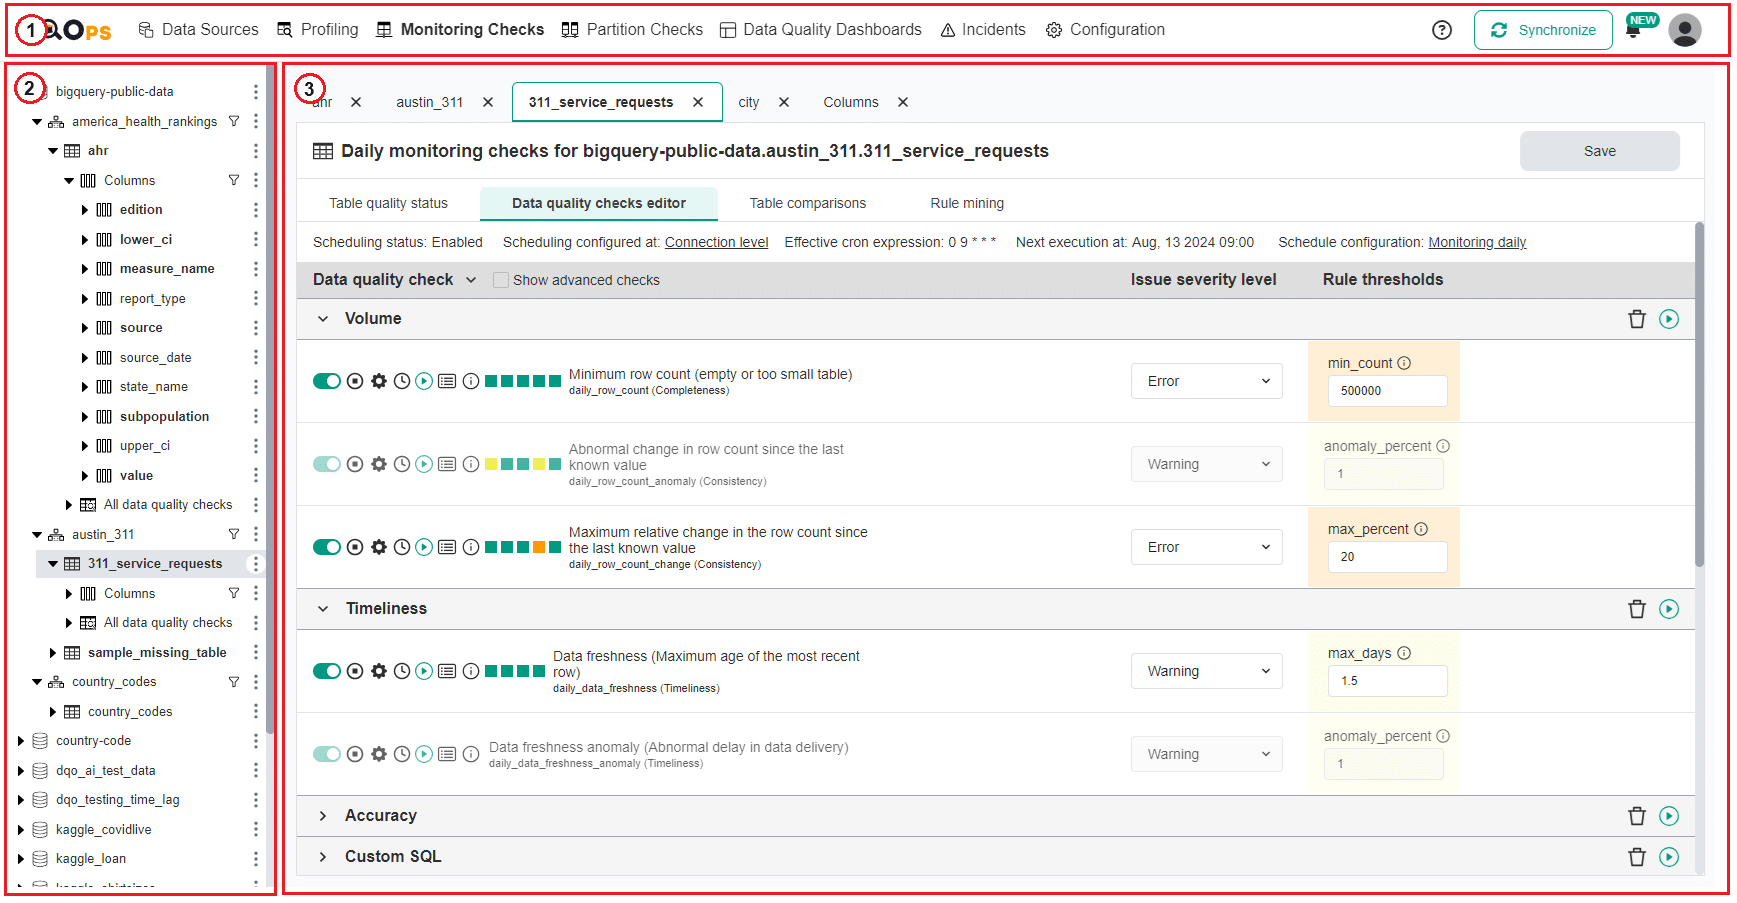This screenshot has width=1737, height=903.
Task: Go to Partition Checks
Action: [x=632, y=30]
